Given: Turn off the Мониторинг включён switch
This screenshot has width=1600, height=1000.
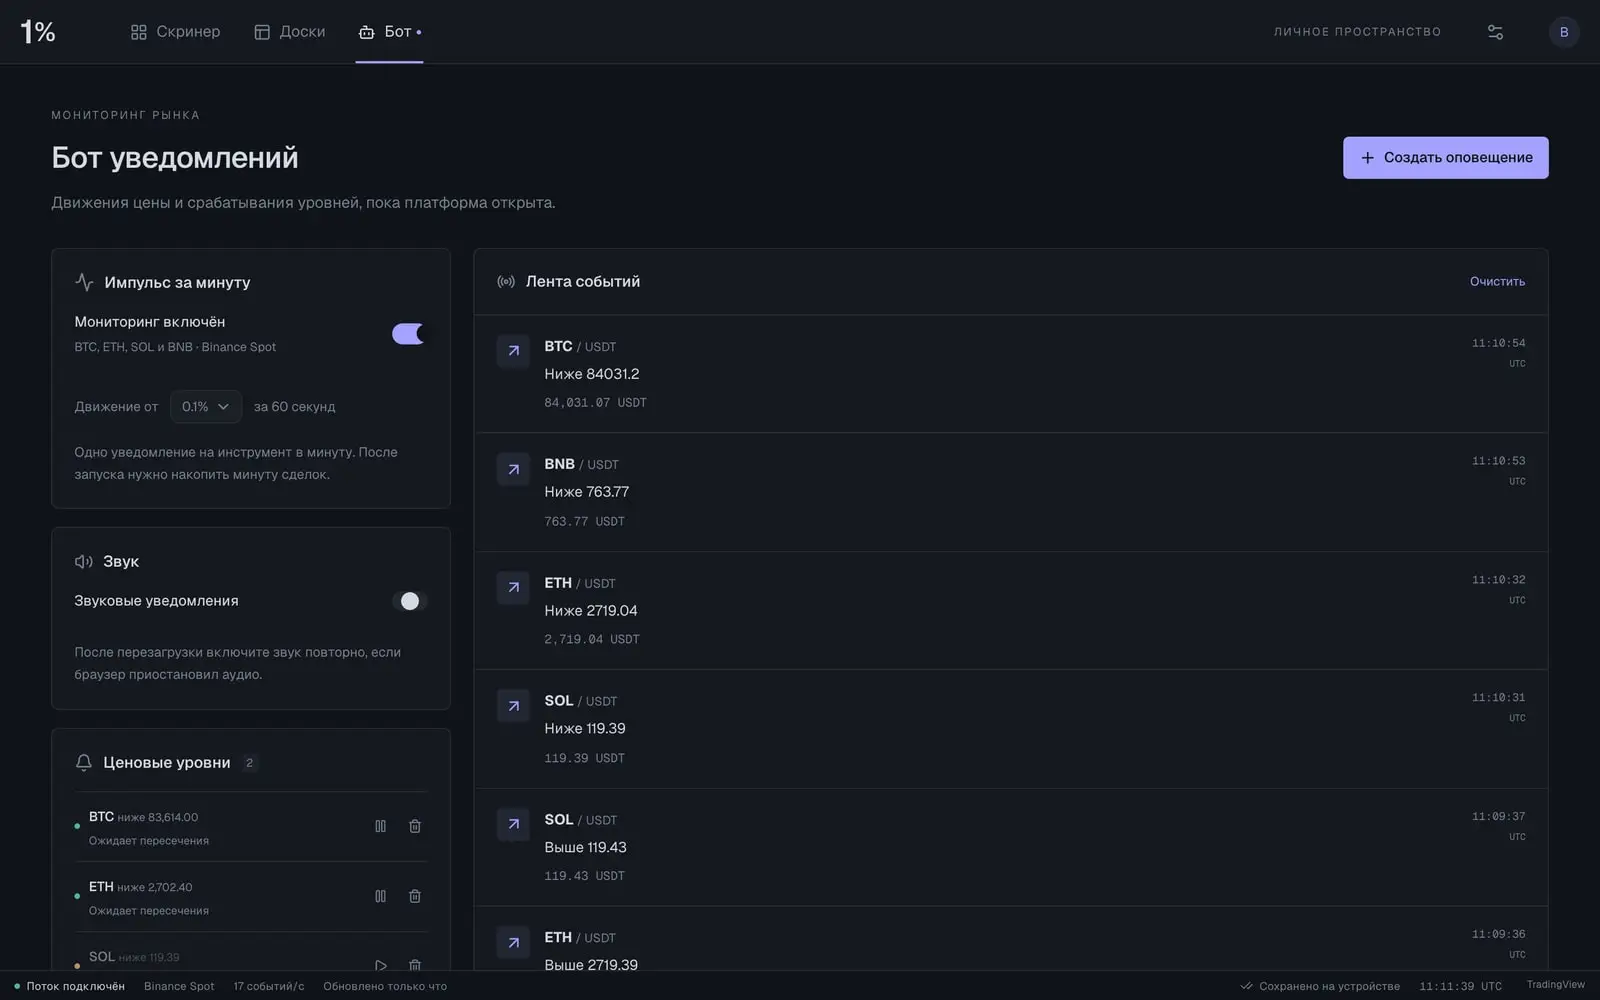Looking at the screenshot, I should pos(408,334).
